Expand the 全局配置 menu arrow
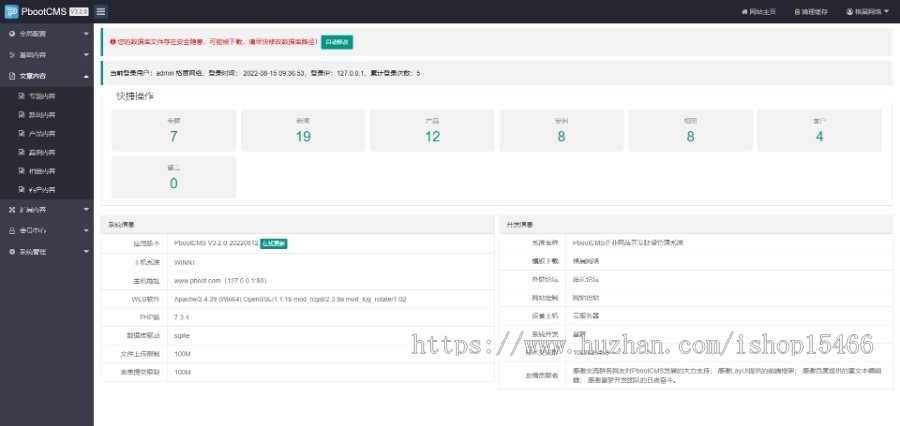The width and height of the screenshot is (900, 426). coord(86,34)
